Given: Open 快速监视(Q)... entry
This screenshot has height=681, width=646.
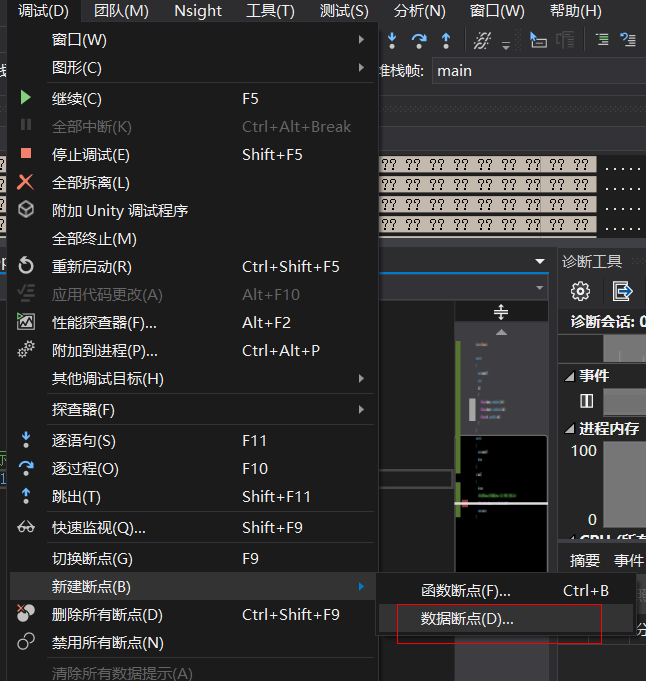Looking at the screenshot, I should click(x=192, y=528).
